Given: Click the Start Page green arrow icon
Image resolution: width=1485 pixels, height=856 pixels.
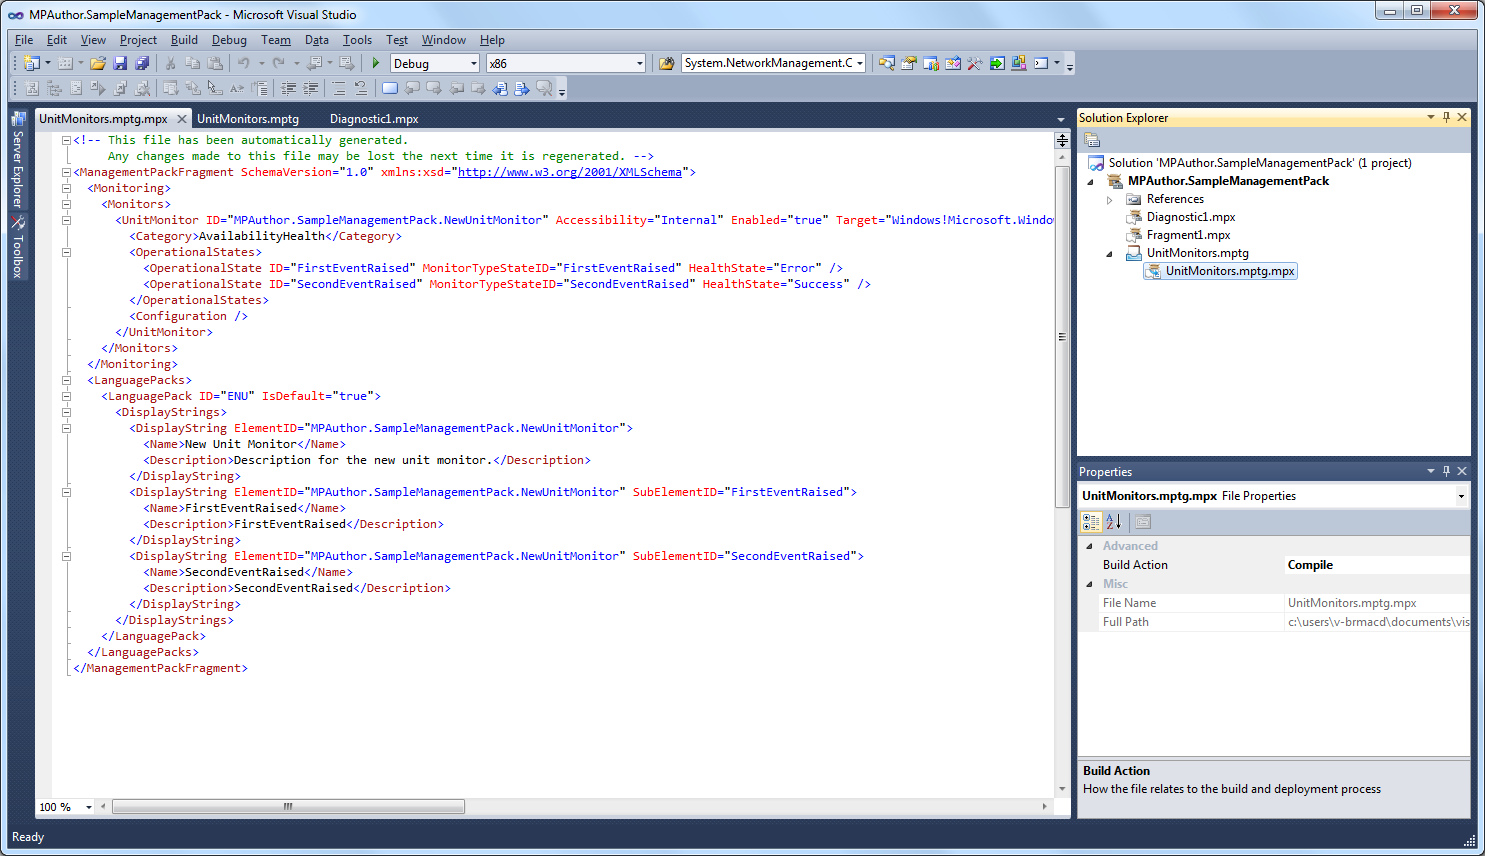Looking at the screenshot, I should pyautogui.click(x=997, y=63).
